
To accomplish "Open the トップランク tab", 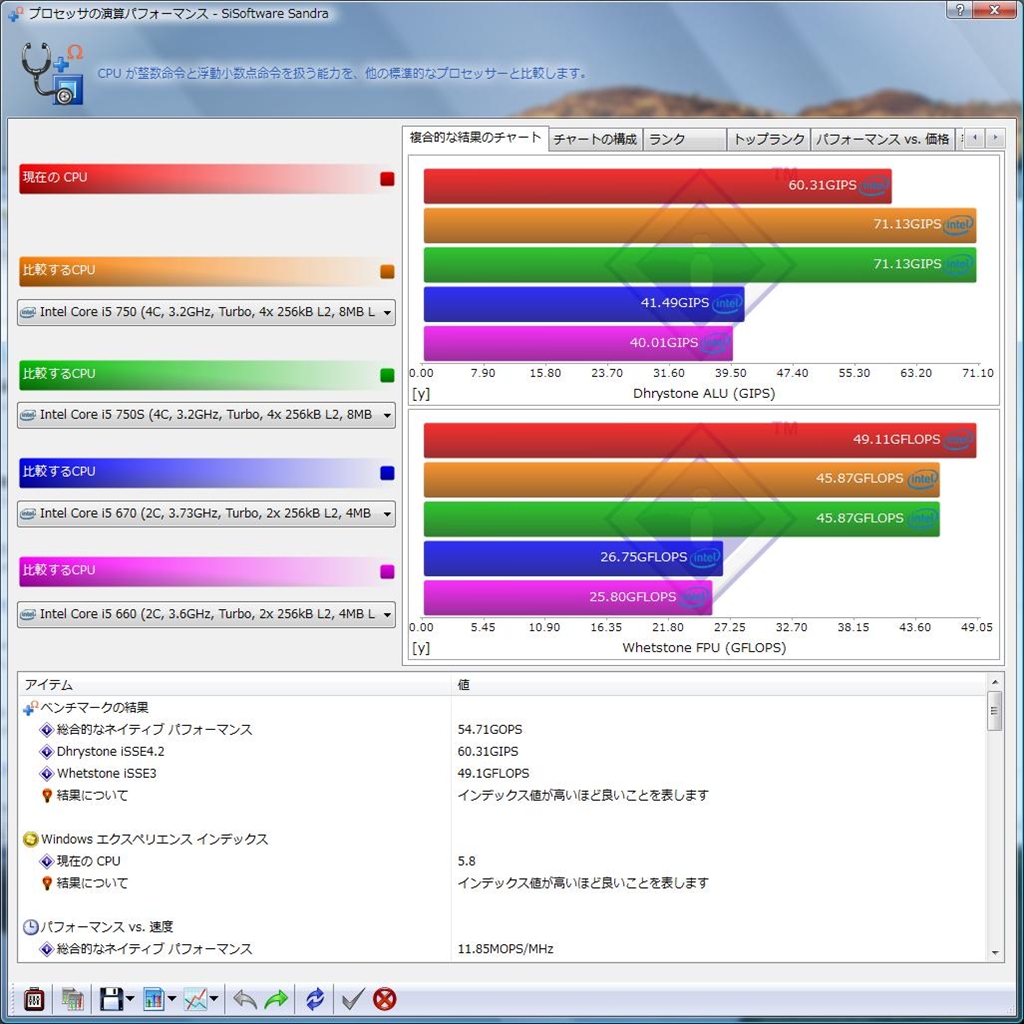I will click(769, 139).
